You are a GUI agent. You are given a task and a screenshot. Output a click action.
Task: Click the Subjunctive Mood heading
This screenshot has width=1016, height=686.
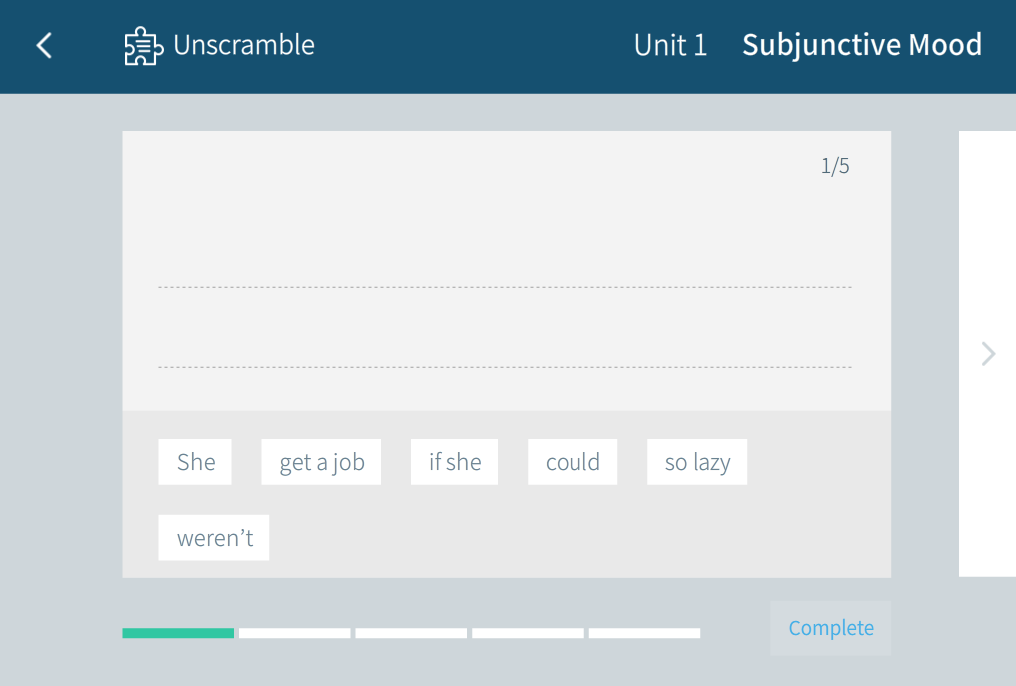[x=862, y=46]
